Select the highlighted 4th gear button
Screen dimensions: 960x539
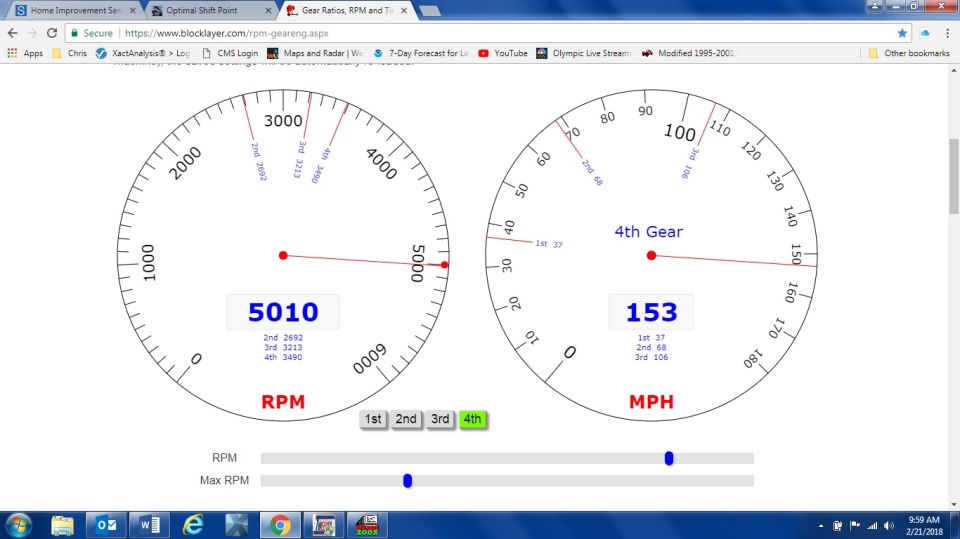point(472,419)
